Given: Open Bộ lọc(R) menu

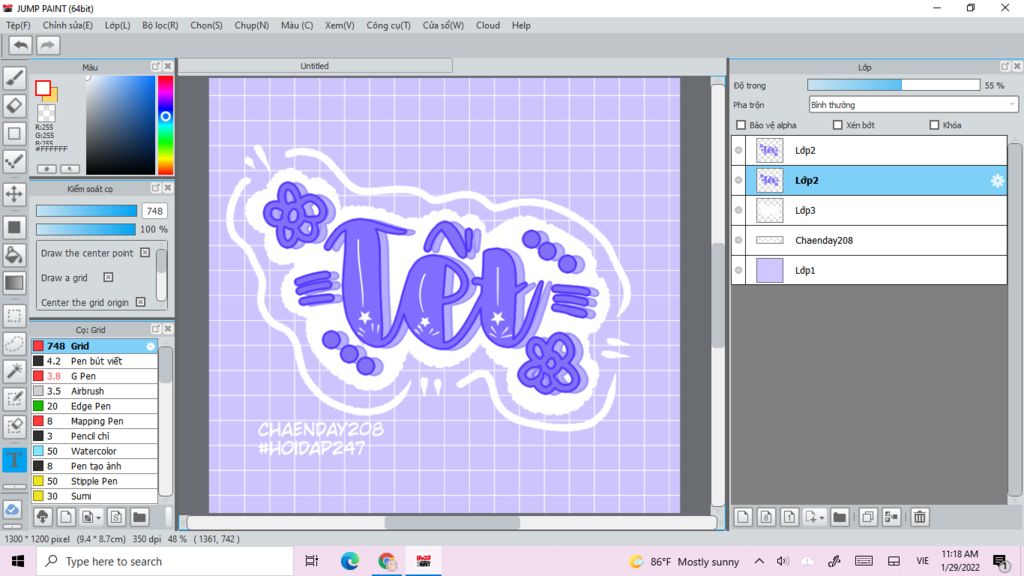Looking at the screenshot, I should (160, 25).
